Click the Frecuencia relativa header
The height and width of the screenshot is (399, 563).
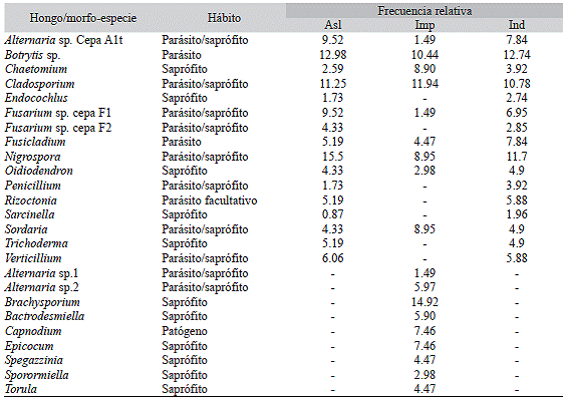(424, 11)
